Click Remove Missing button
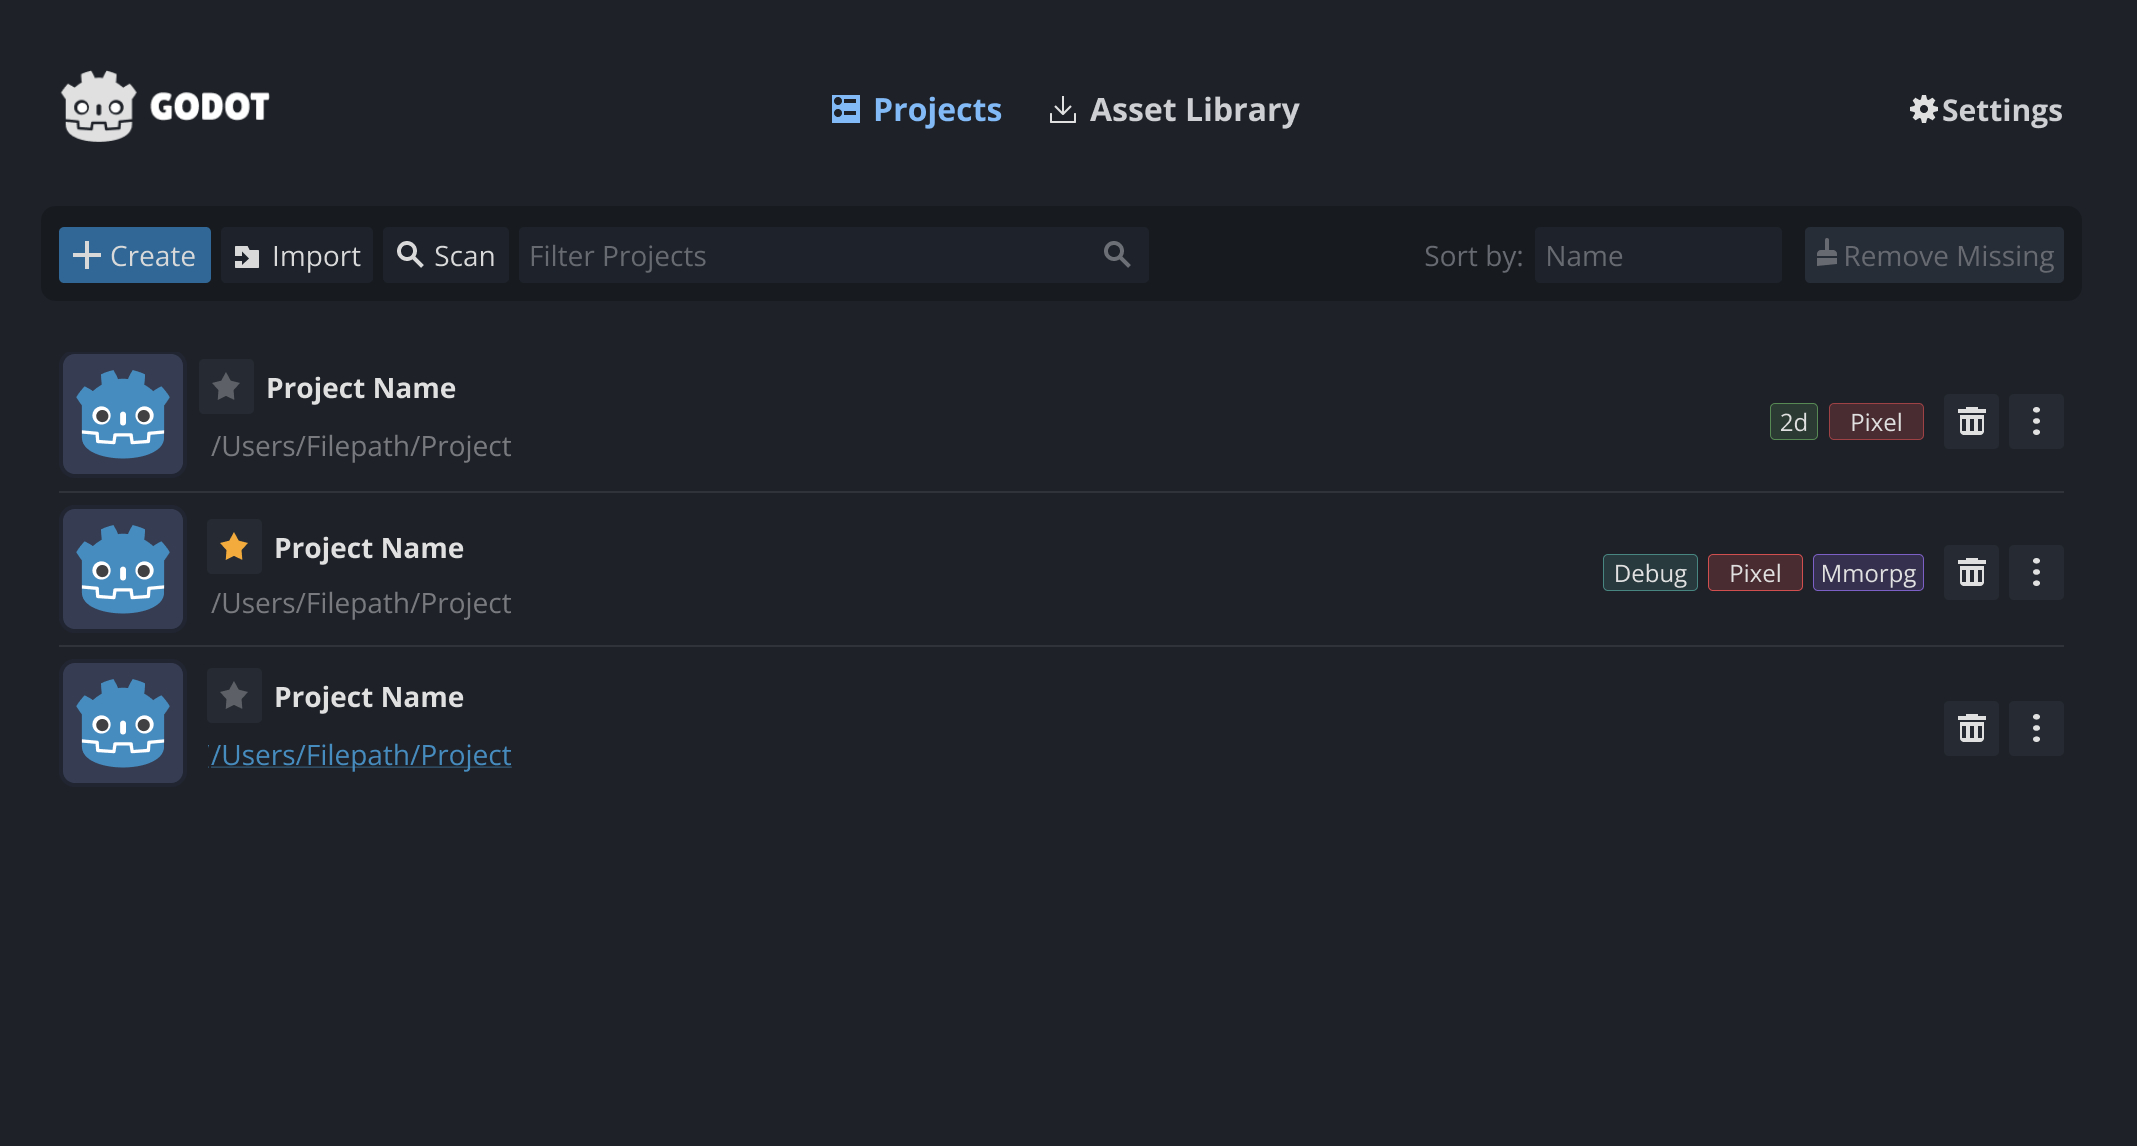This screenshot has height=1146, width=2137. [x=1934, y=255]
